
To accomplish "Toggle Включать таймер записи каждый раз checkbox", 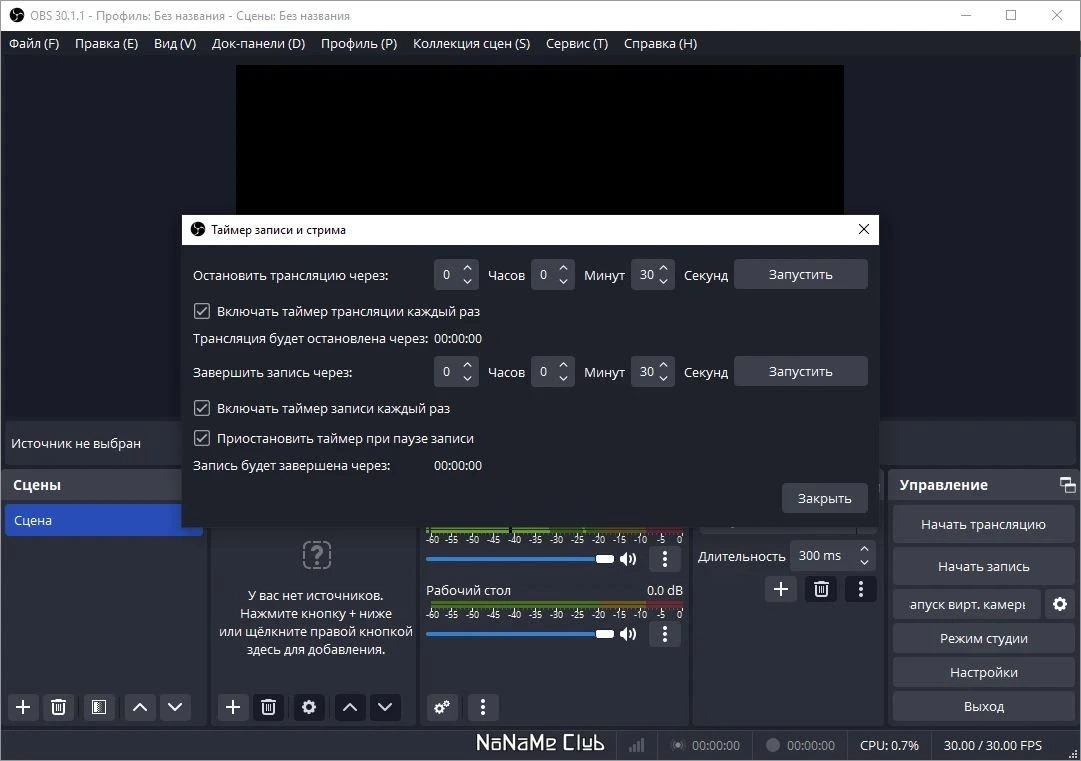I will click(201, 409).
